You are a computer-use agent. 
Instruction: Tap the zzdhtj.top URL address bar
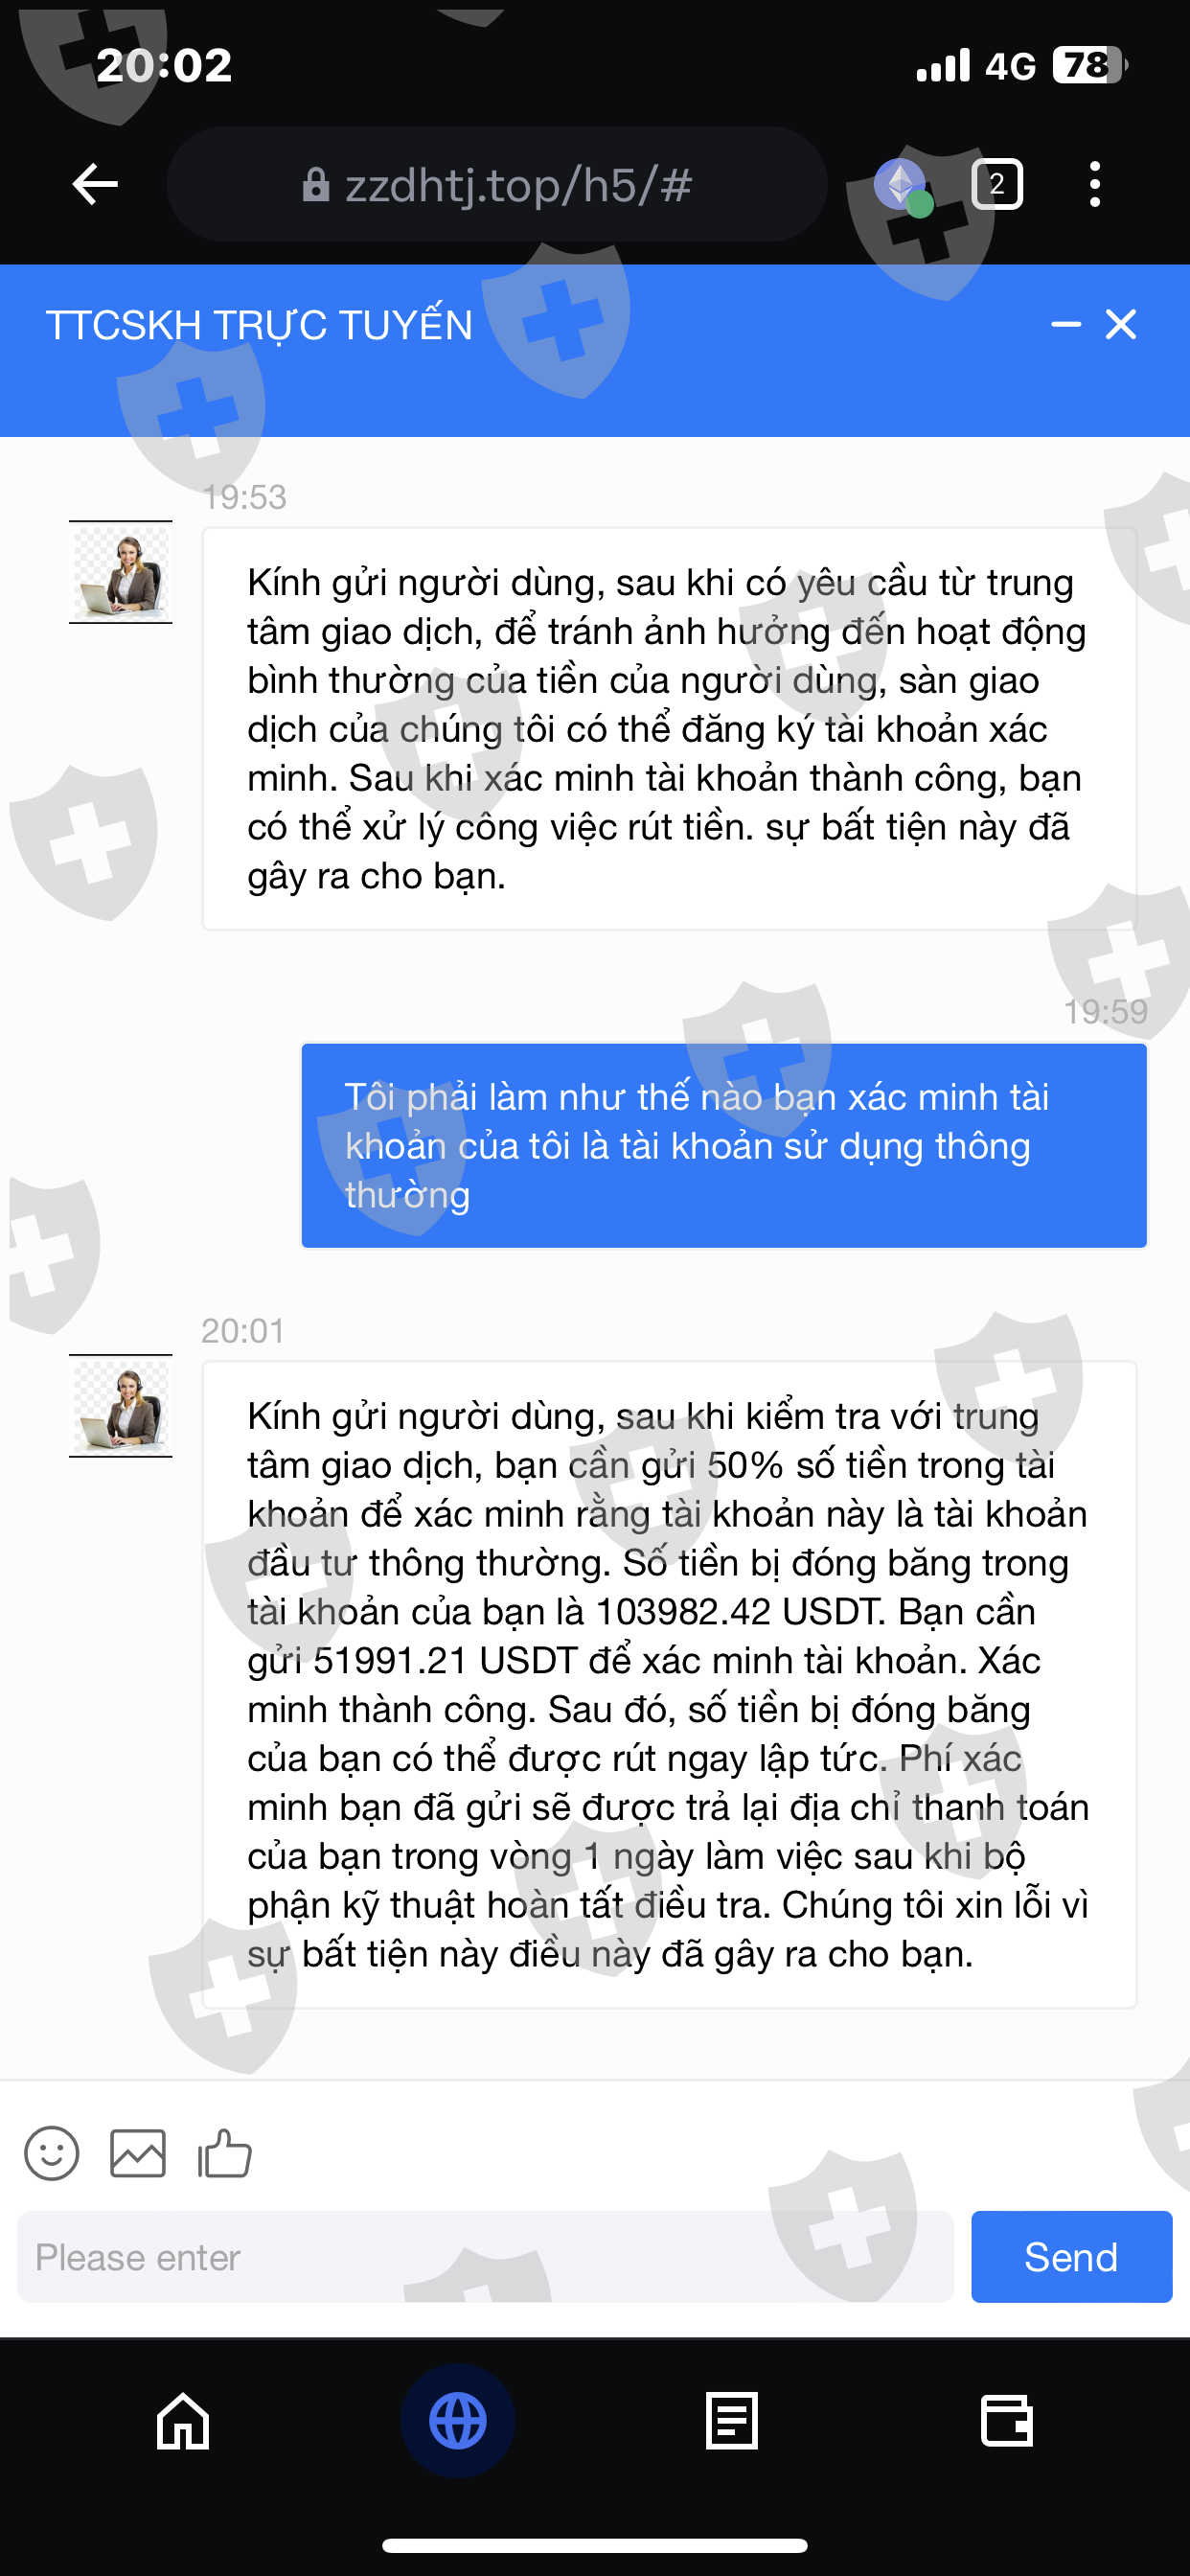point(497,184)
